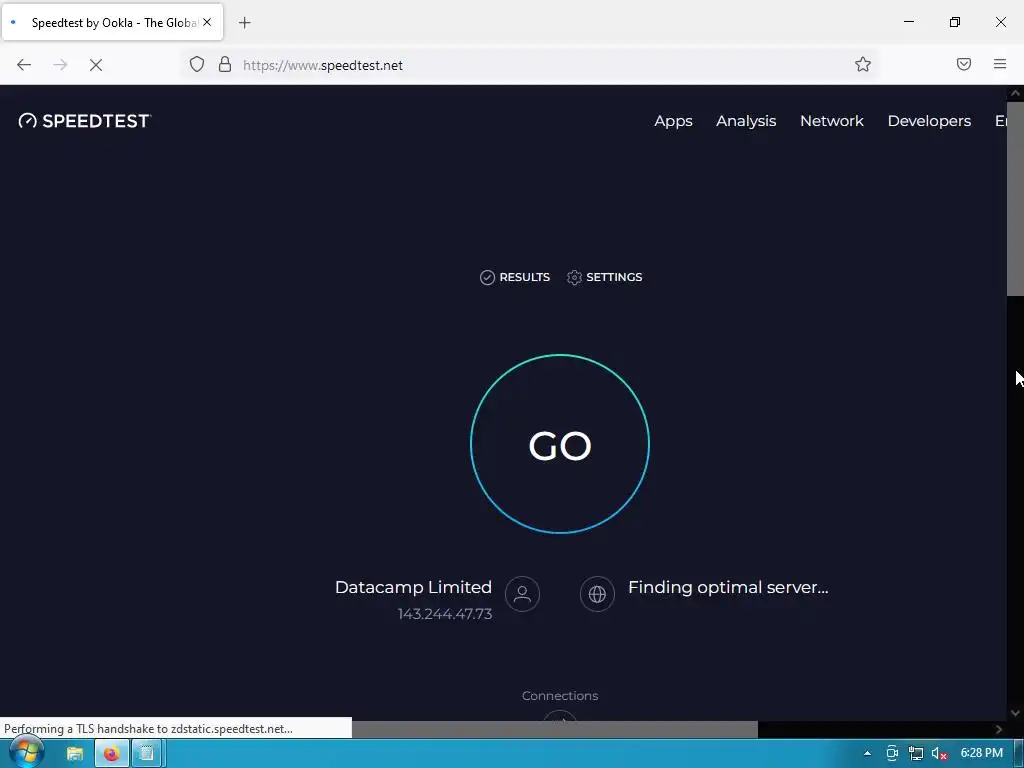Click the Finding optimal server text
The width and height of the screenshot is (1024, 768).
tap(728, 587)
